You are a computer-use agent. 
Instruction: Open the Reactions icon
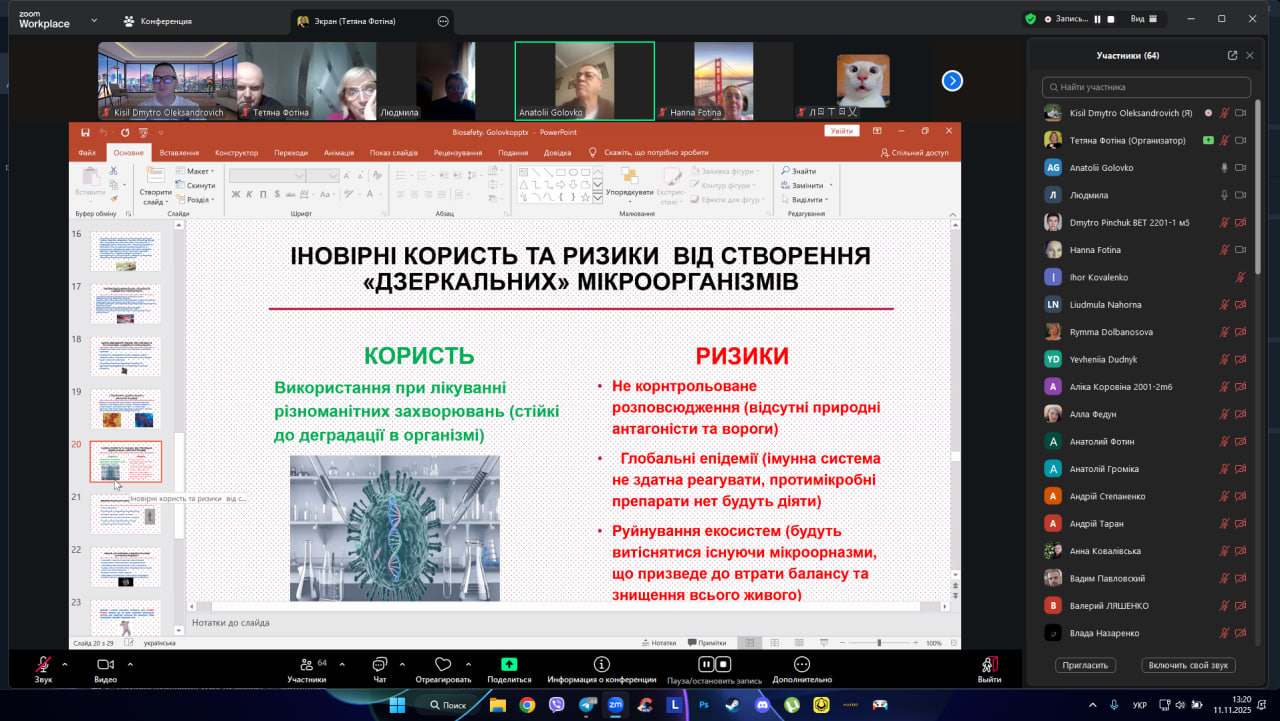click(443, 665)
